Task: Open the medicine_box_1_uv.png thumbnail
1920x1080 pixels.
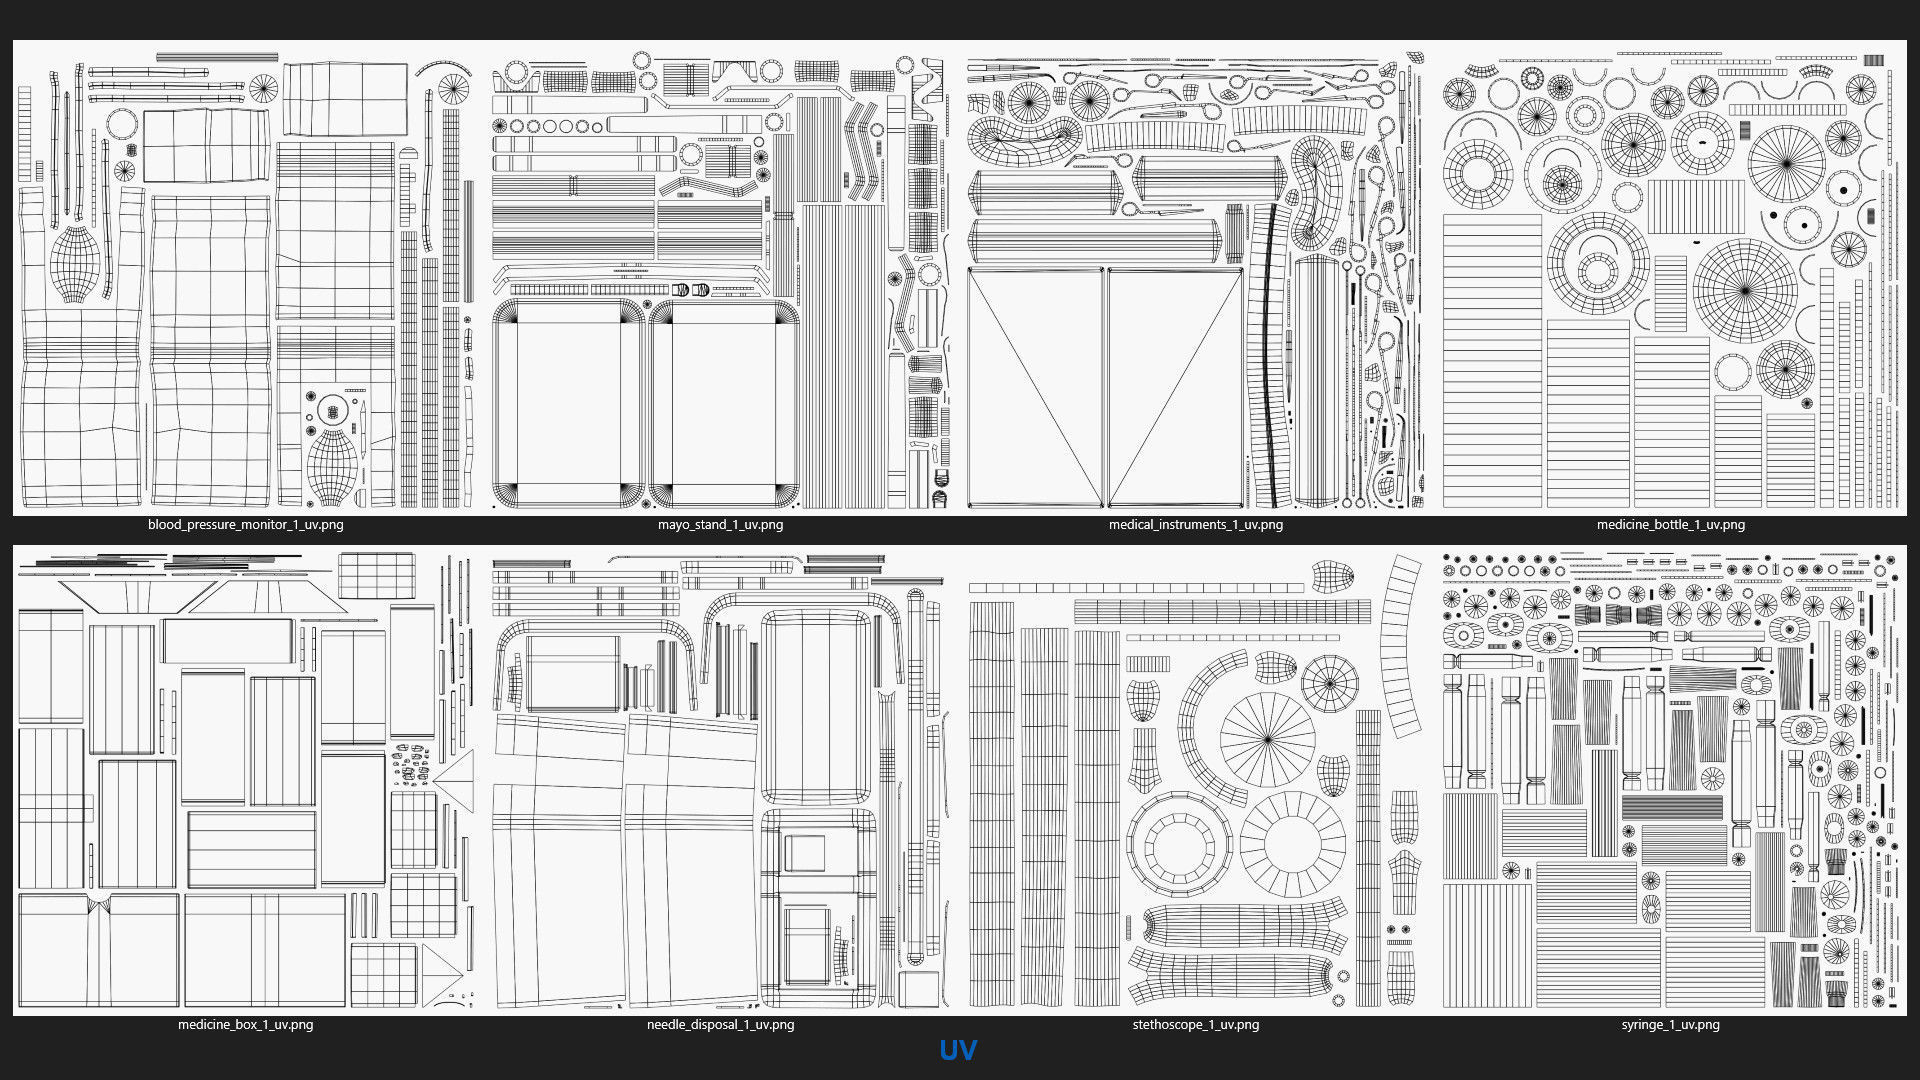Action: pos(246,780)
